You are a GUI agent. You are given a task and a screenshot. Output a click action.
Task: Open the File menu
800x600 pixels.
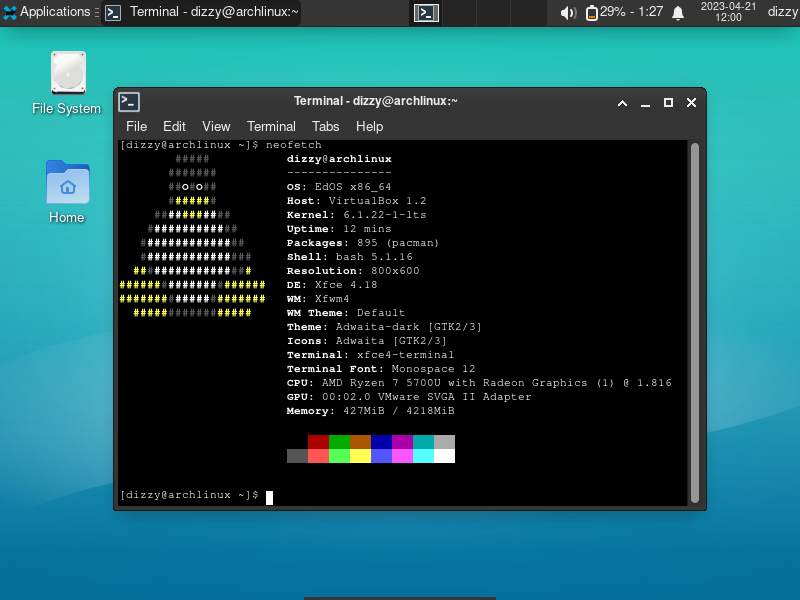point(136,127)
